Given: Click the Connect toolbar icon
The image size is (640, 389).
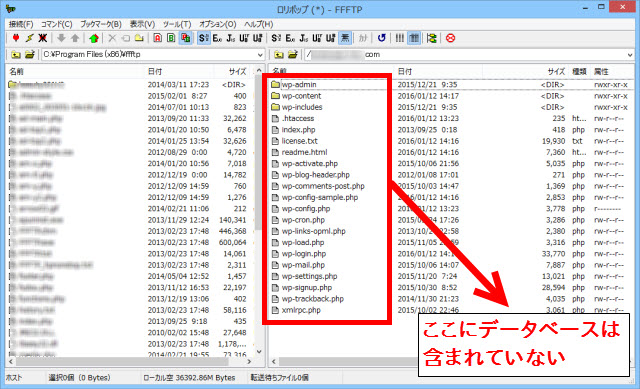Looking at the screenshot, I should coord(16,38).
